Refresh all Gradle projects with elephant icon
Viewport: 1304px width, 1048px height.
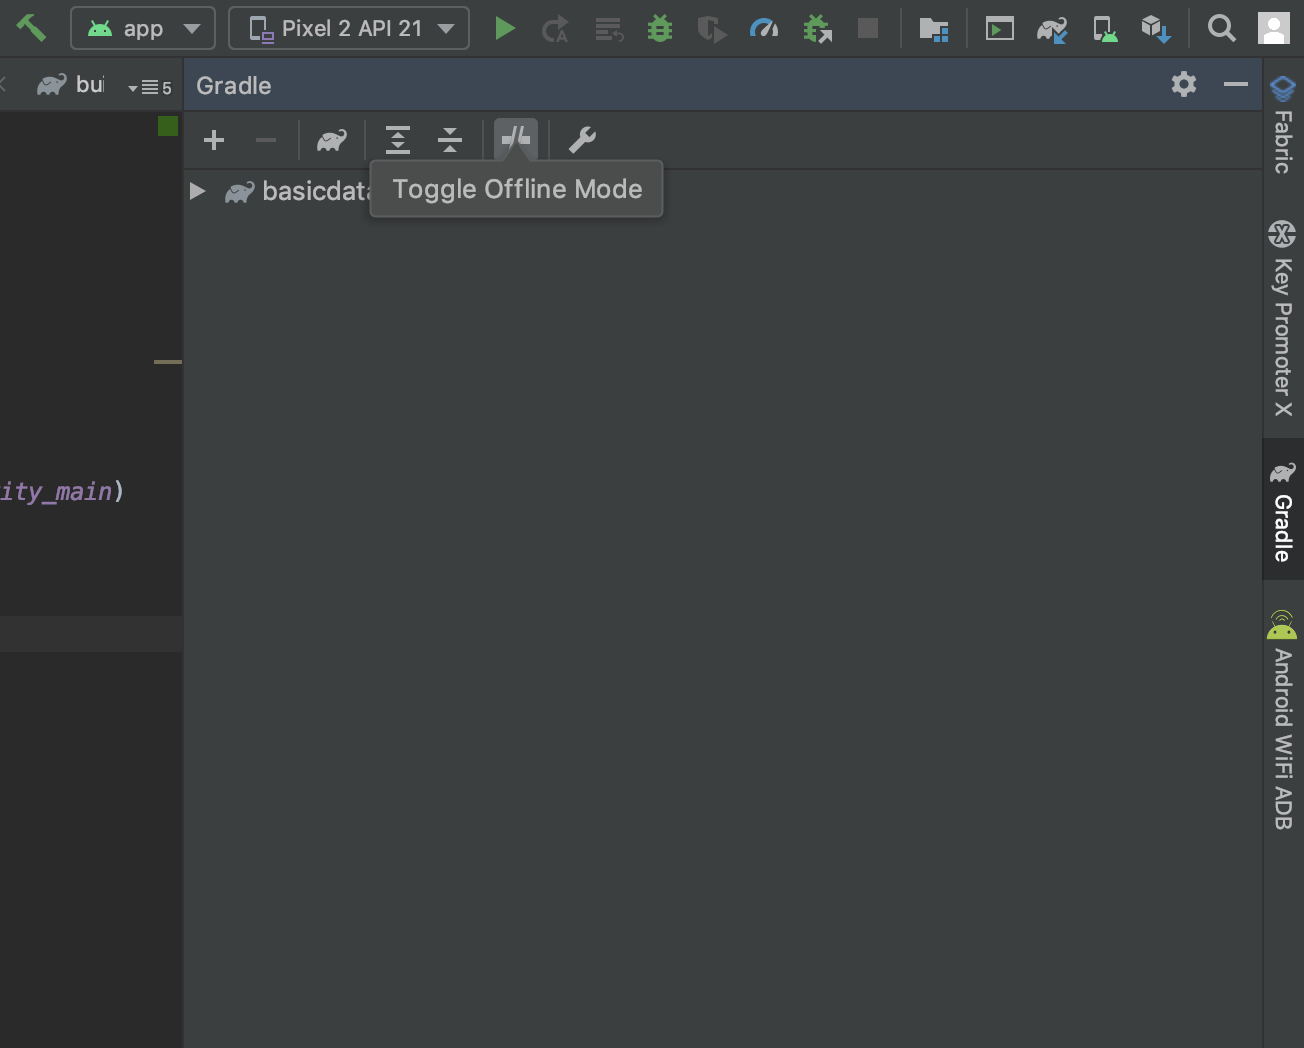[x=331, y=140]
